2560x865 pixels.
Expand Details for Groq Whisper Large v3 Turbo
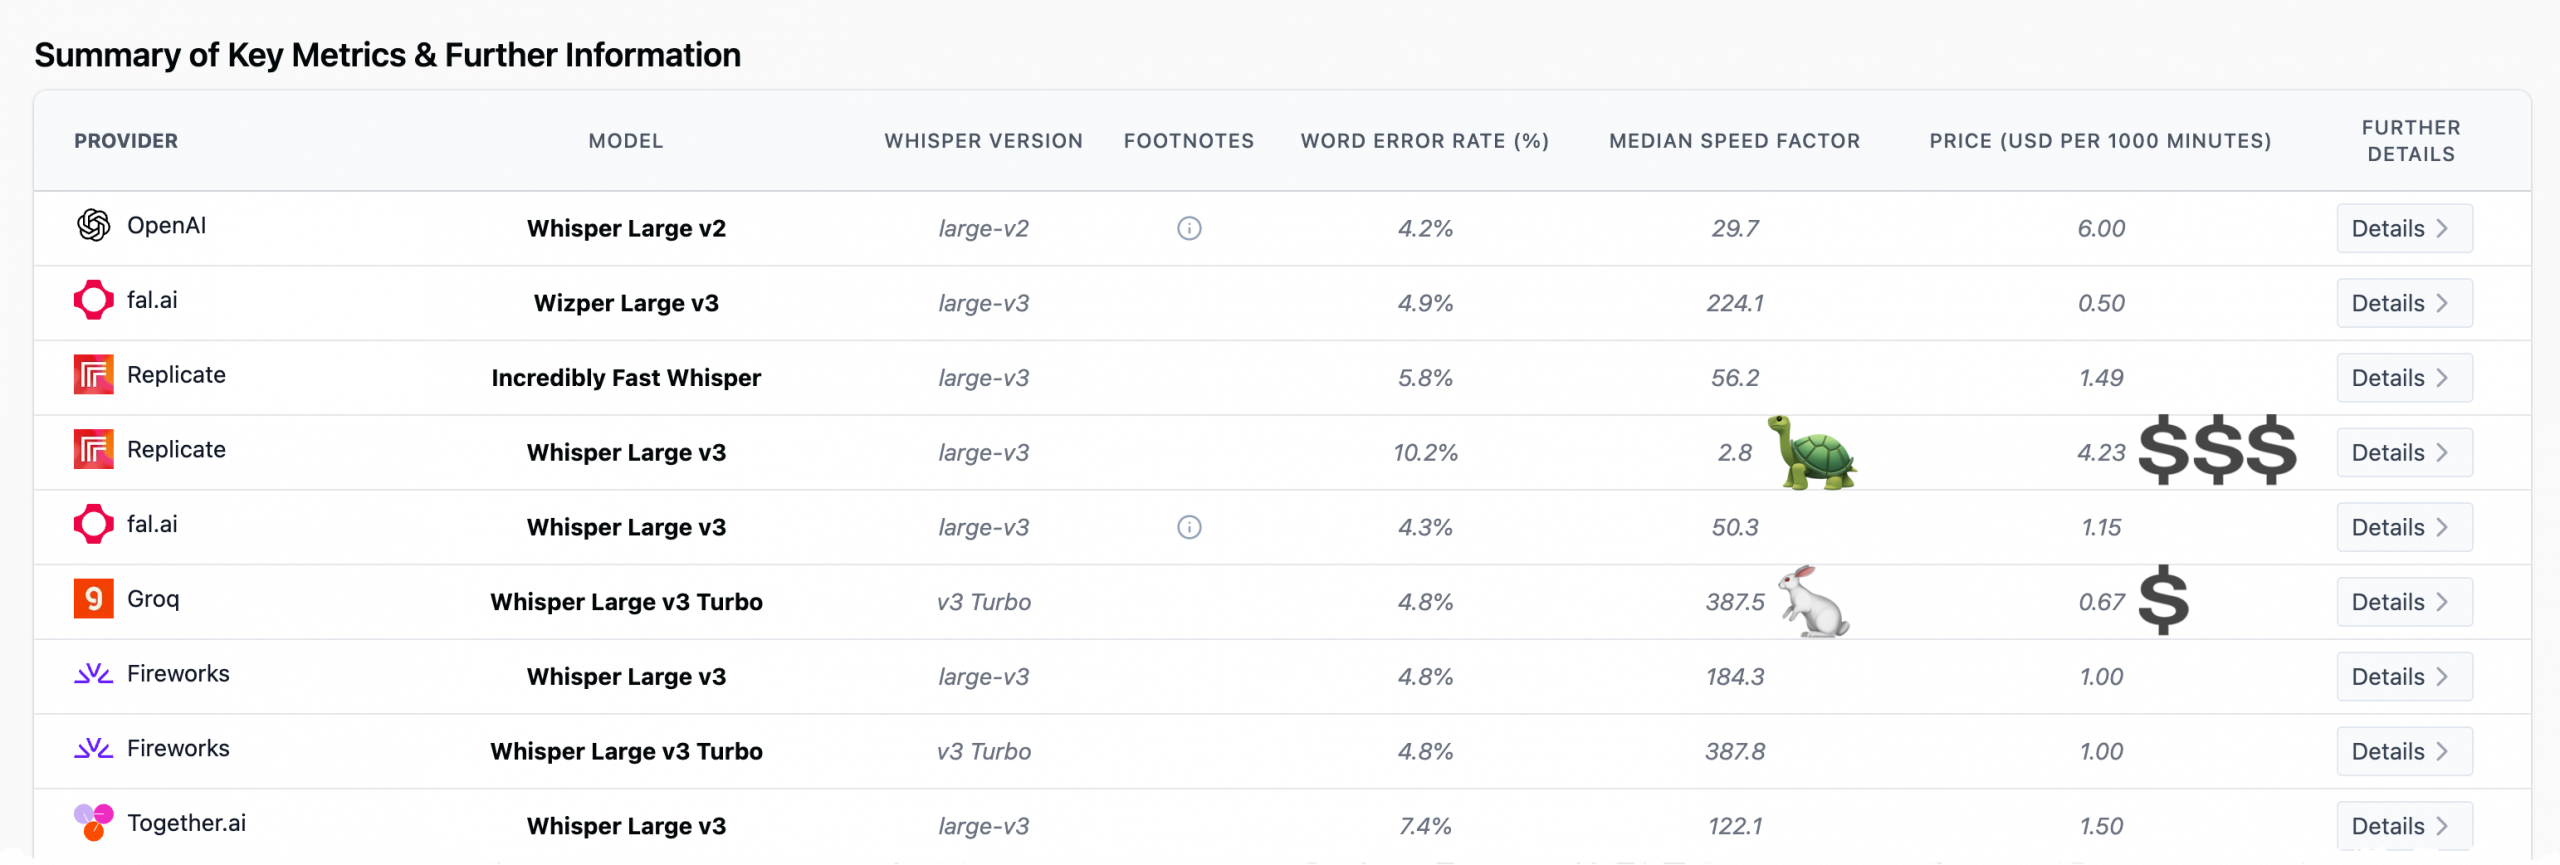tap(2404, 603)
